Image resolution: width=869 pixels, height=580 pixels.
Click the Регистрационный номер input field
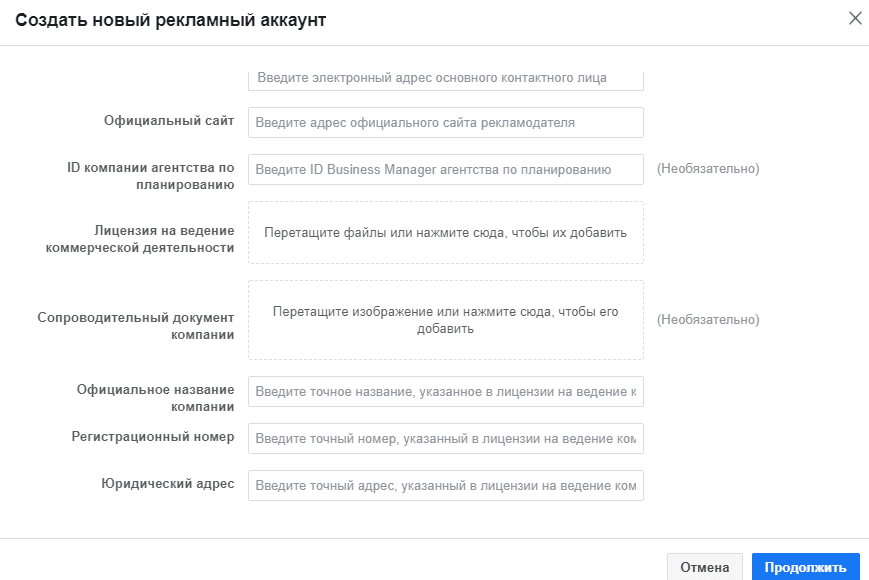click(446, 439)
